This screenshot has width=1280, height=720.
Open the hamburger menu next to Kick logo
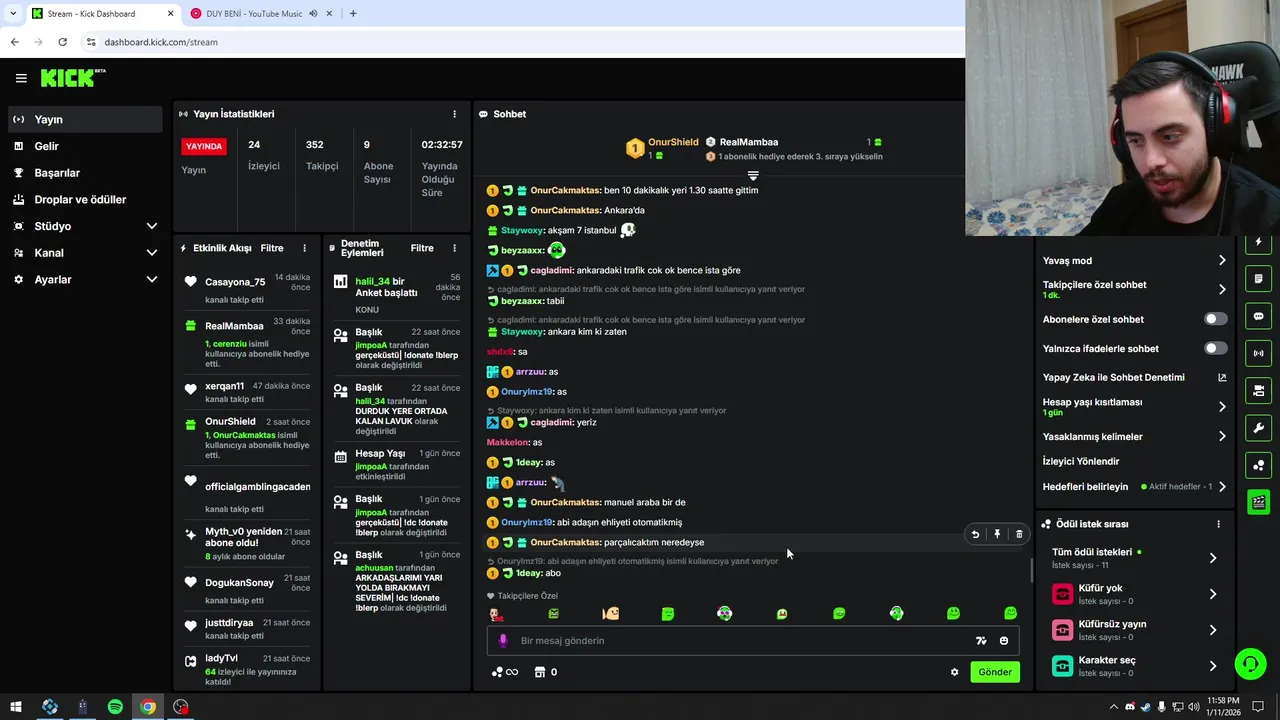[x=21, y=78]
